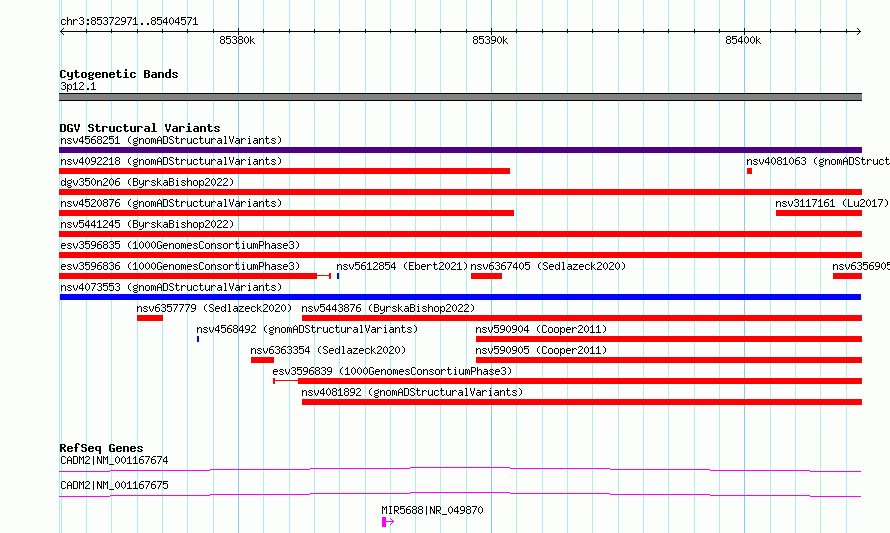The height and width of the screenshot is (533, 890).
Task: Open the nsv5443876 (ByrskaBishop2022) variant bar
Action: (582, 318)
